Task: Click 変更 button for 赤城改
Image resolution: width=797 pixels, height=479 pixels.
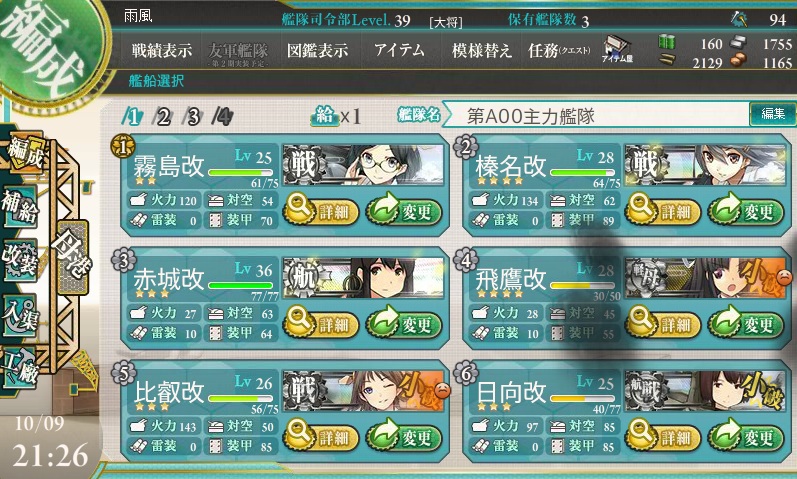Action: point(404,323)
